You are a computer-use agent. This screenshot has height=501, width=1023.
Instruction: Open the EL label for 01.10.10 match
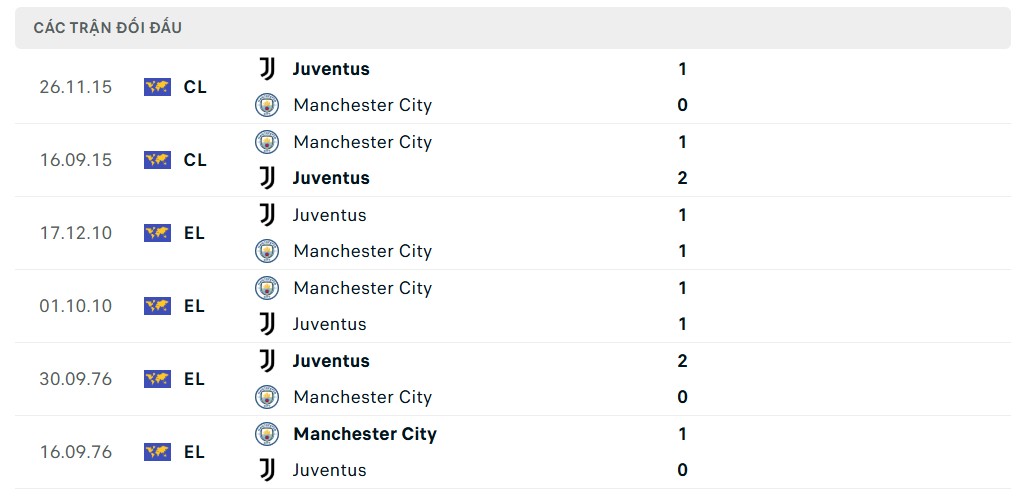click(x=194, y=306)
